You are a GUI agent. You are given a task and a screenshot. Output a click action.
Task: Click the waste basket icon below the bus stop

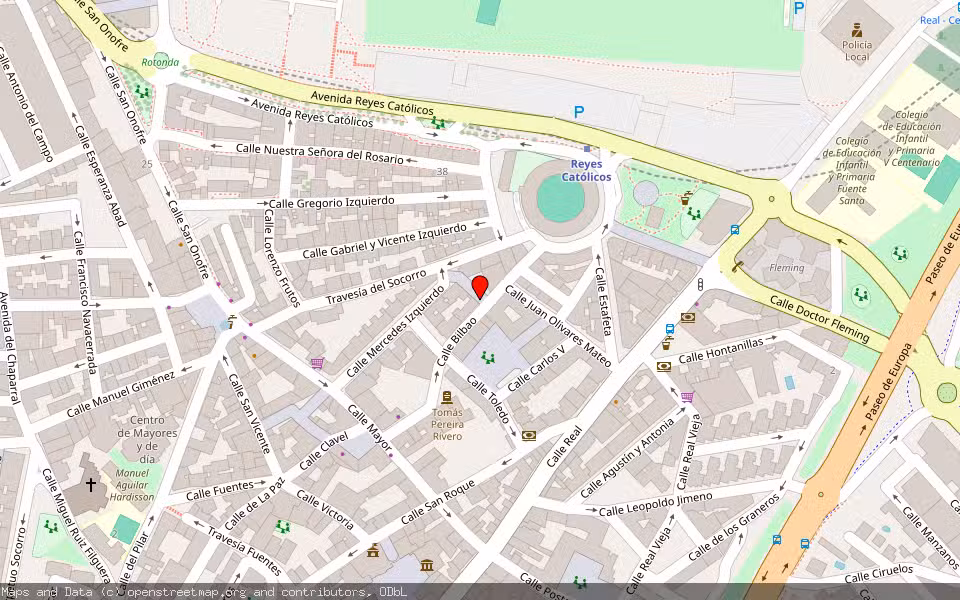[666, 346]
